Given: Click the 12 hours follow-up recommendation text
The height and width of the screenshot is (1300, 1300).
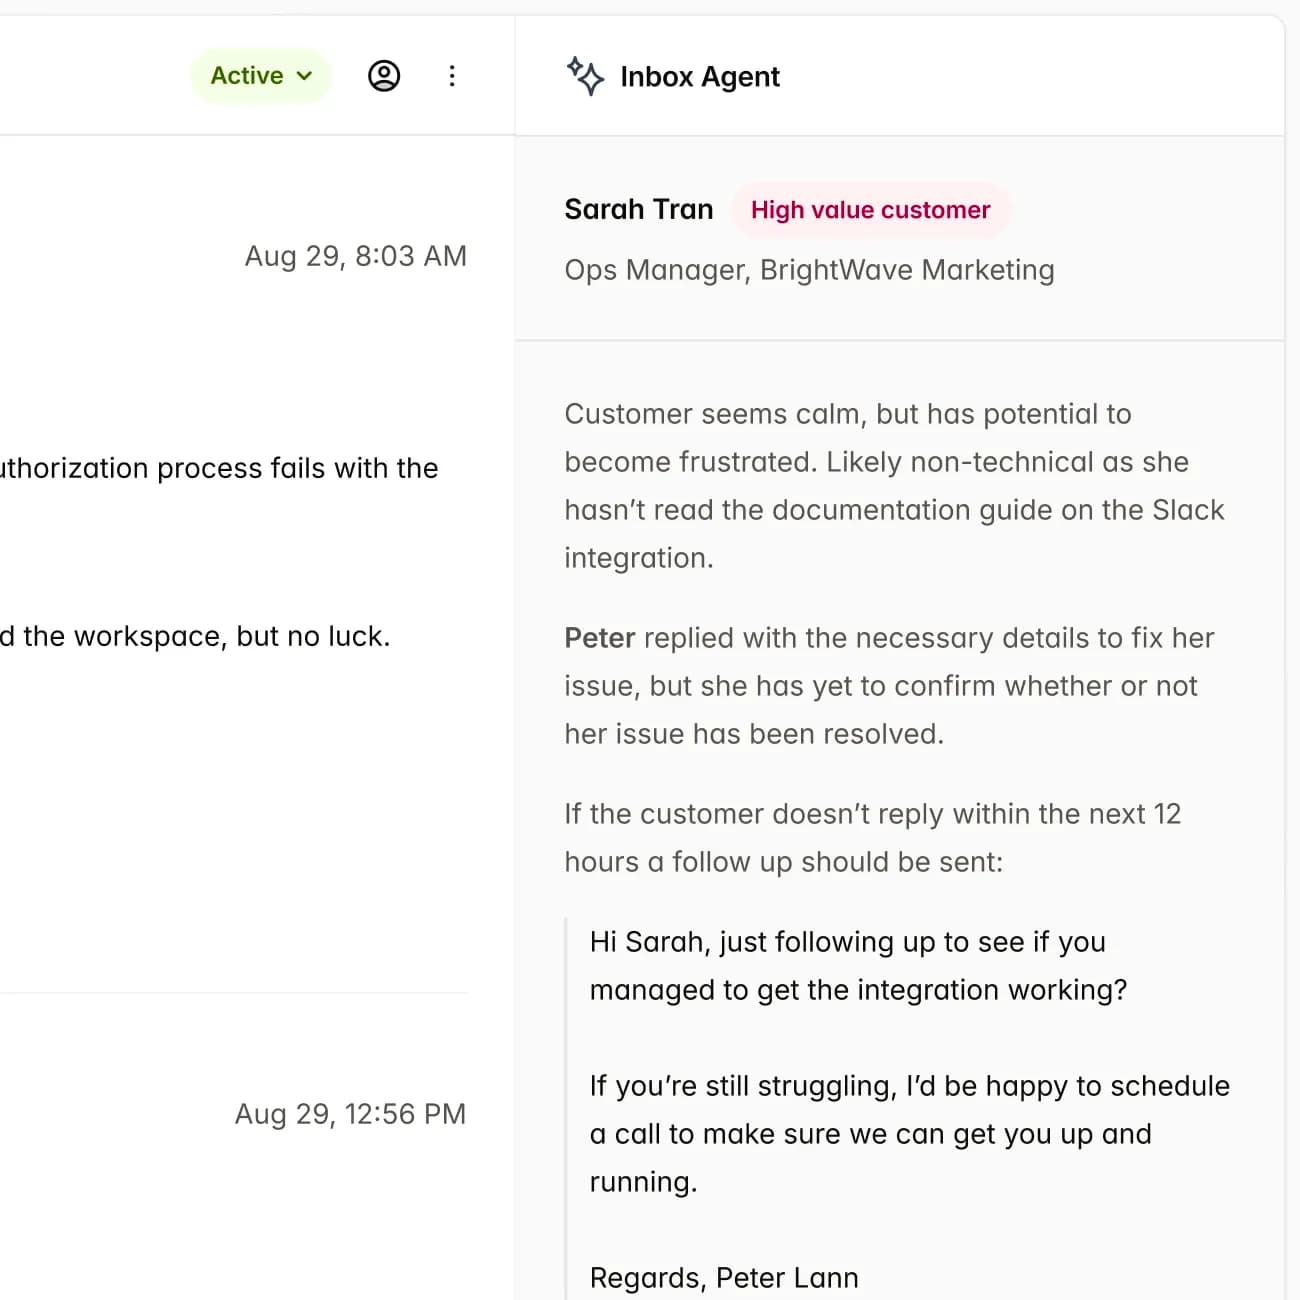Looking at the screenshot, I should tap(872, 838).
